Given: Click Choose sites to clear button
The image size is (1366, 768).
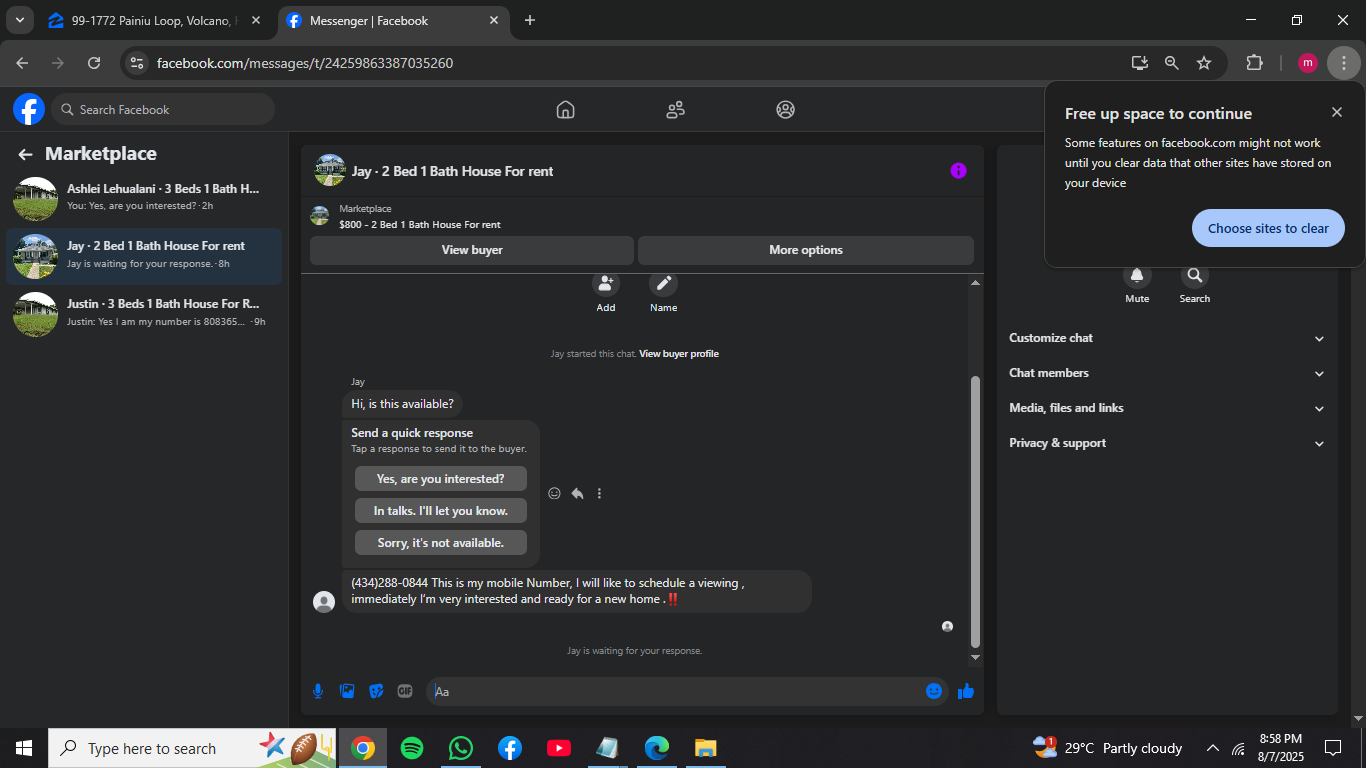Looking at the screenshot, I should click(x=1268, y=228).
